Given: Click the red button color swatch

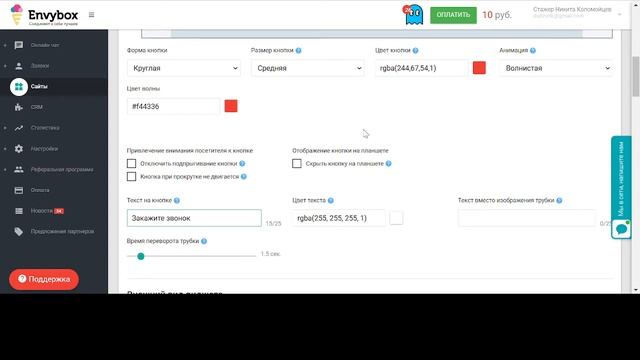Looking at the screenshot, I should click(x=479, y=68).
